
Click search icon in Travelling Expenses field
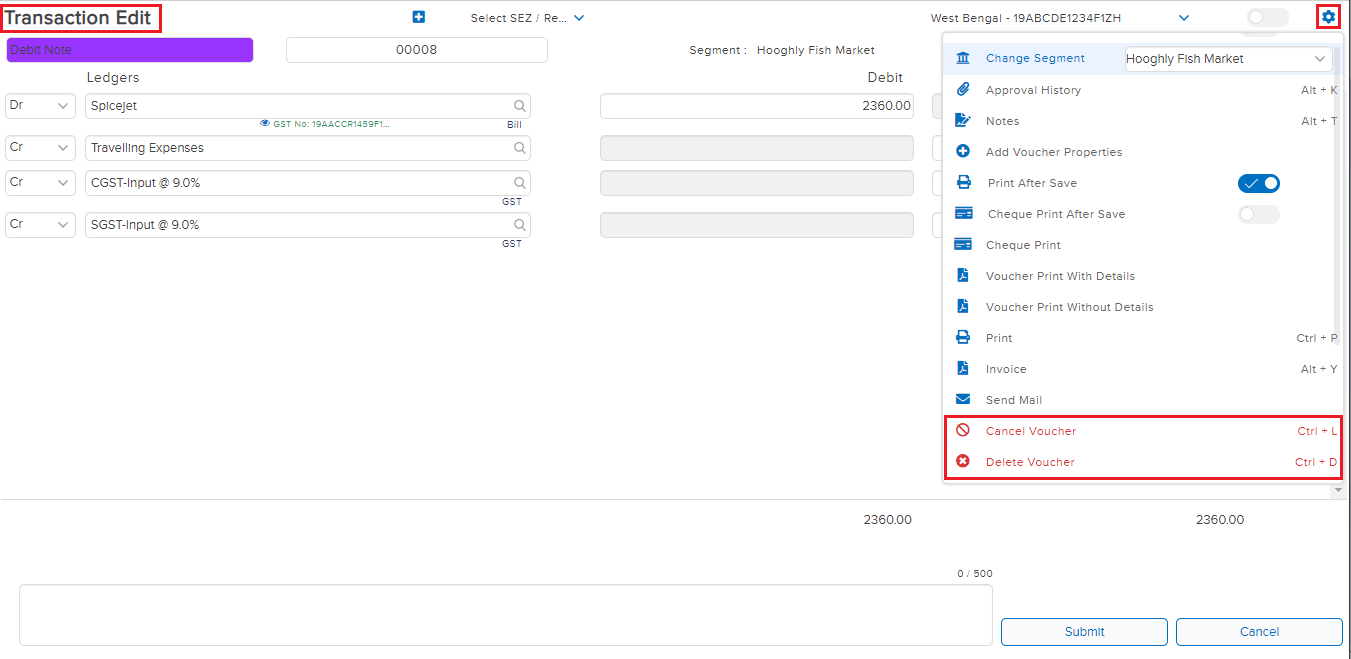click(x=520, y=148)
